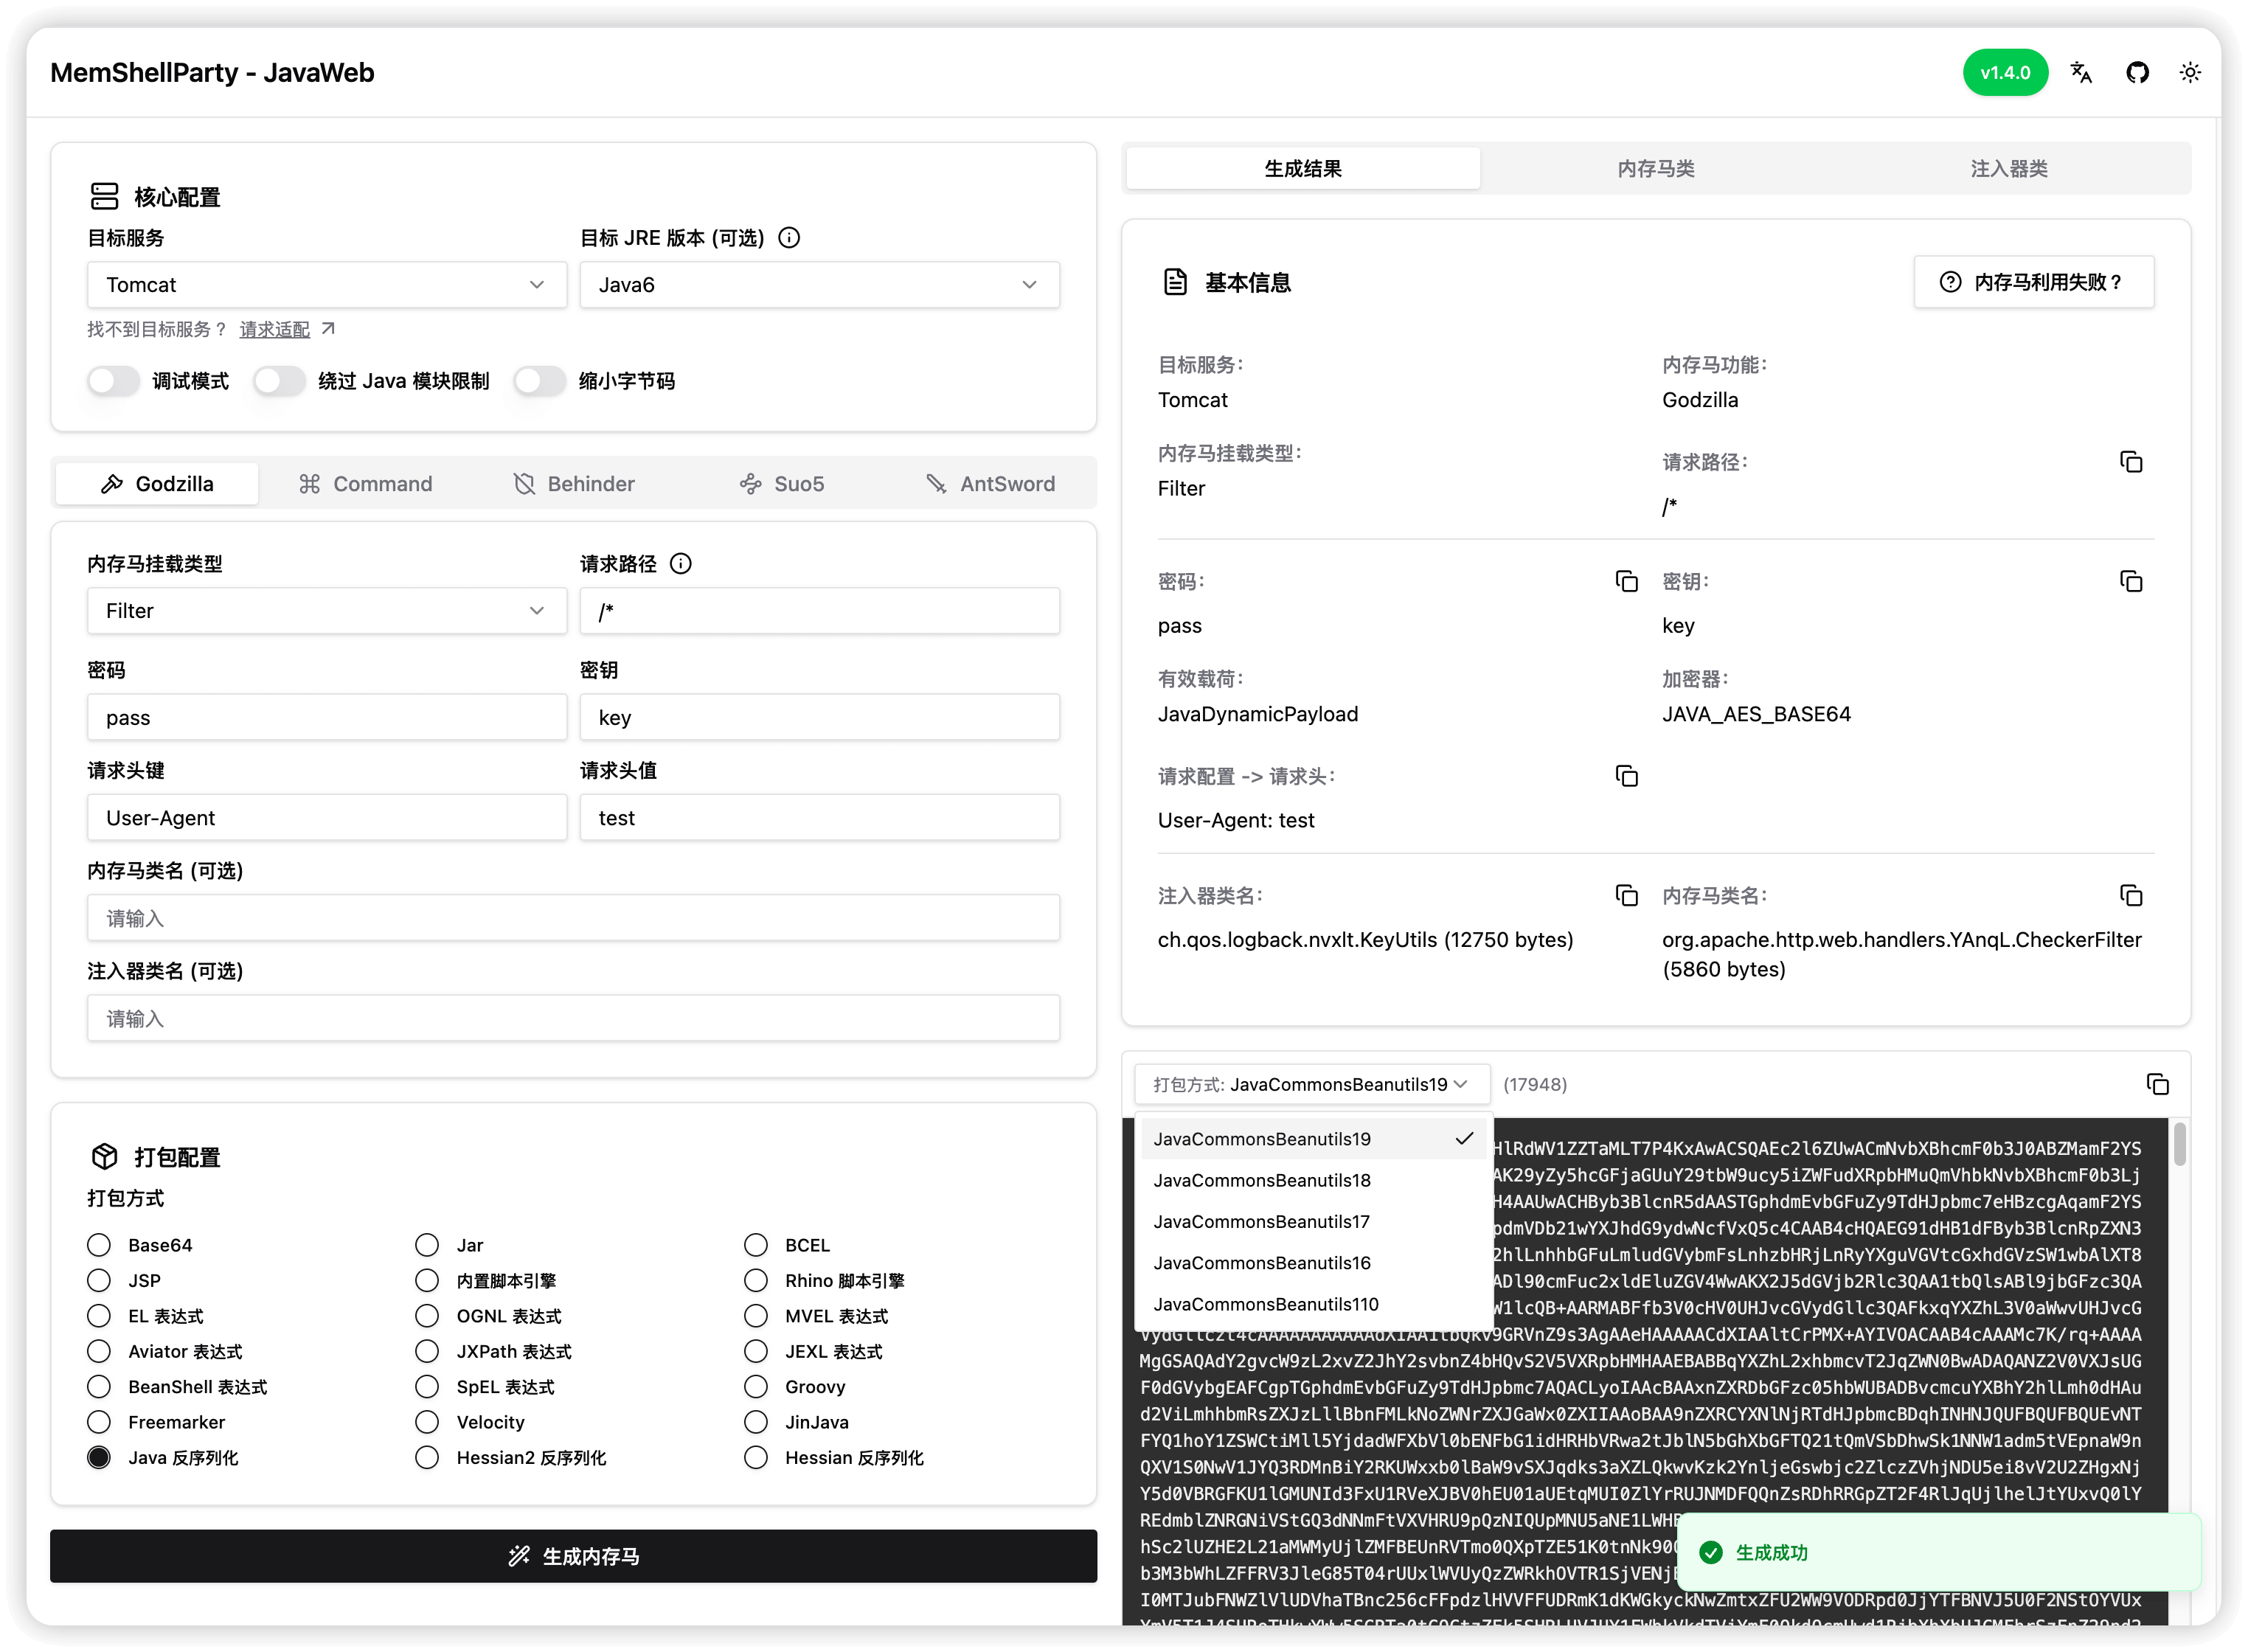Copy the 密钥 value key

[2131, 582]
